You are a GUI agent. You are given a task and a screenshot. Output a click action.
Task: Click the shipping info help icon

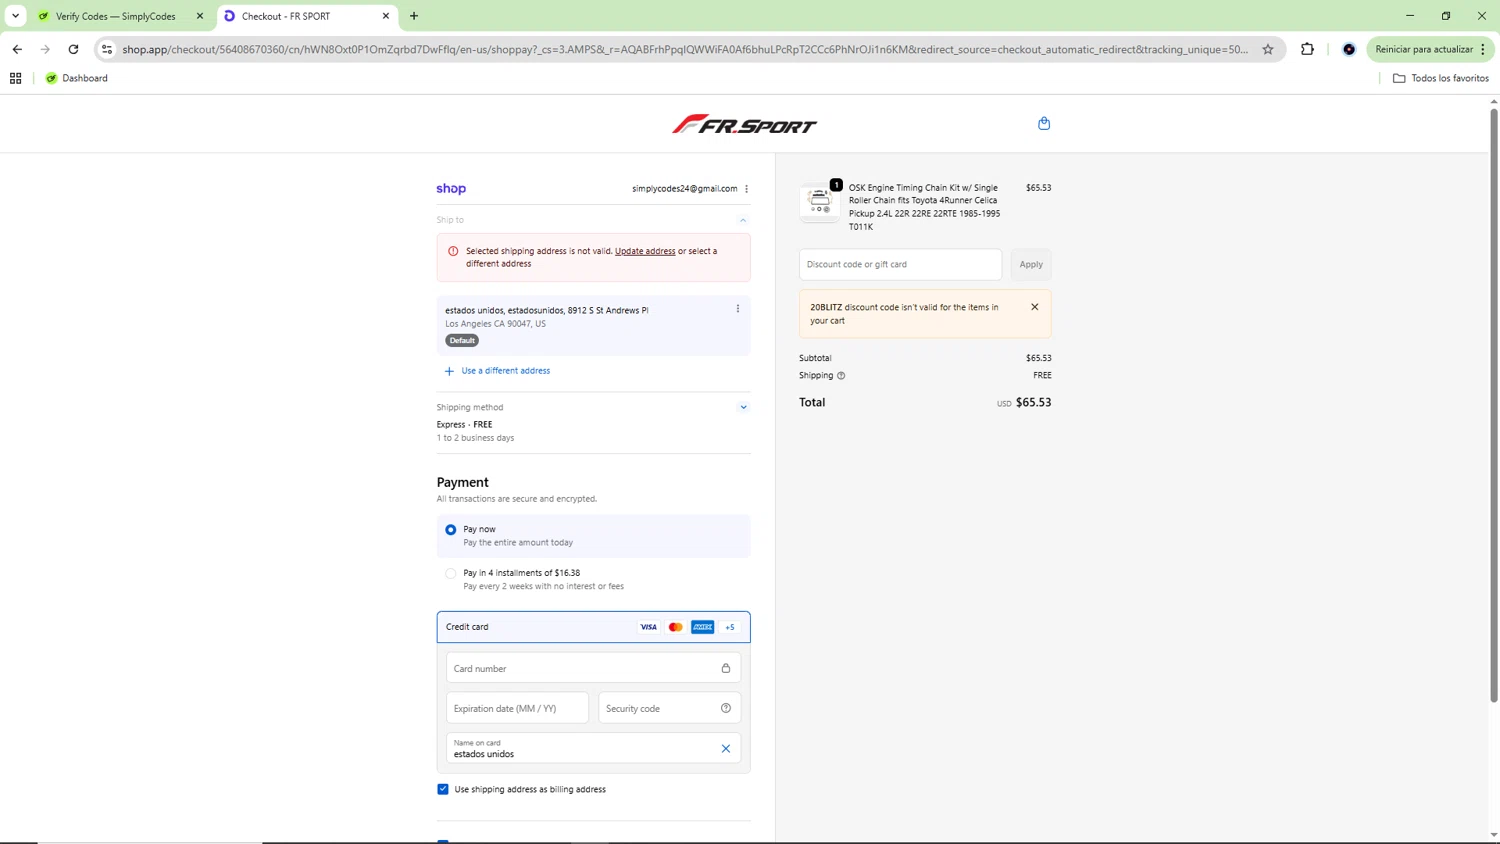[841, 376]
